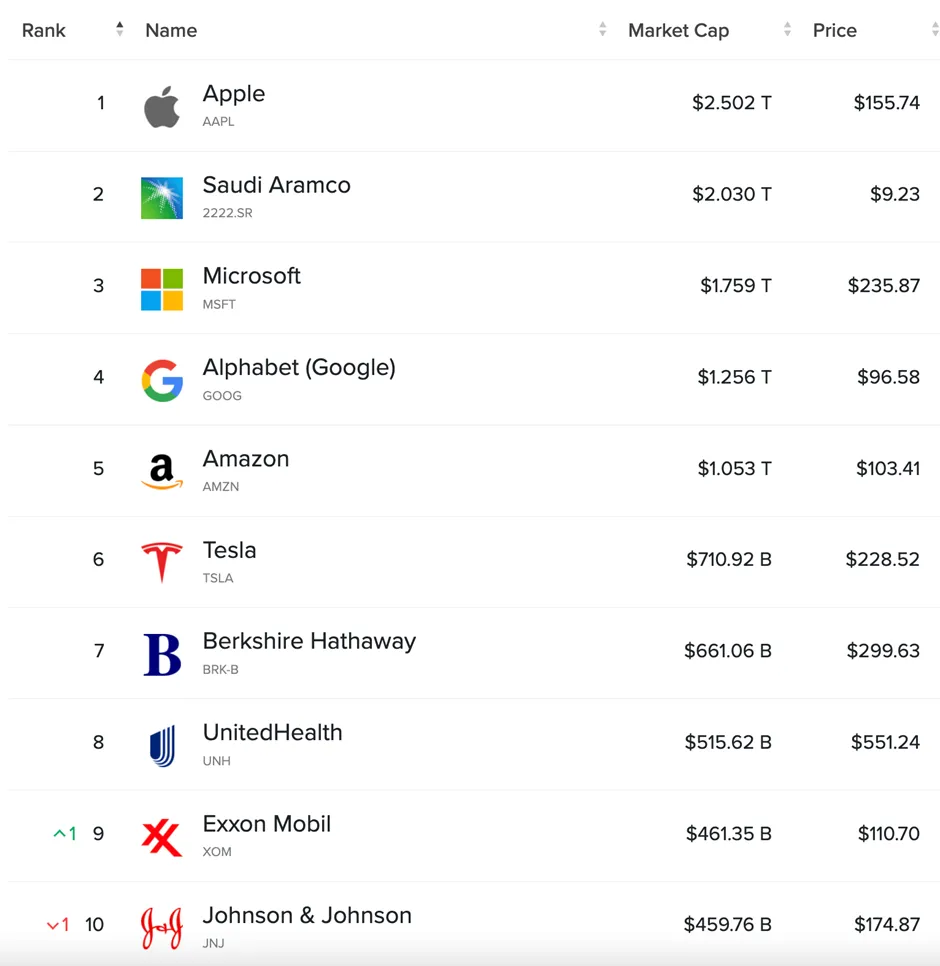Open the Berkshire Hathaway name link
Screen dimensions: 940x966
[x=309, y=642]
